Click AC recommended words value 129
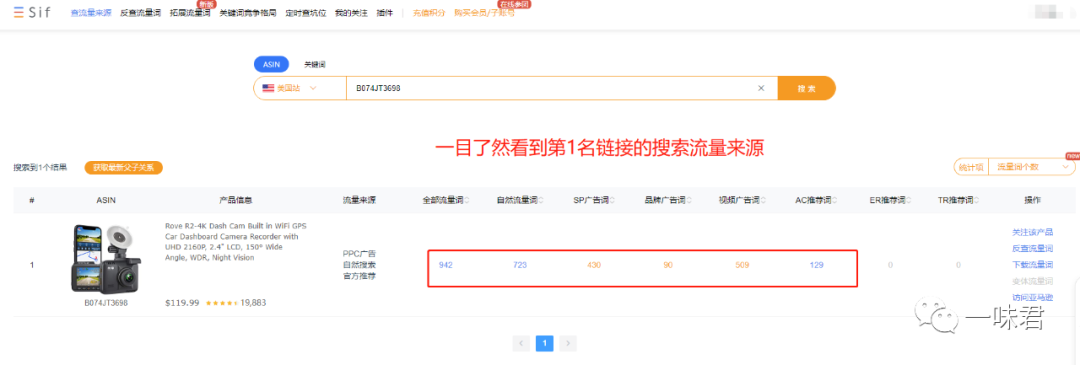 point(816,265)
